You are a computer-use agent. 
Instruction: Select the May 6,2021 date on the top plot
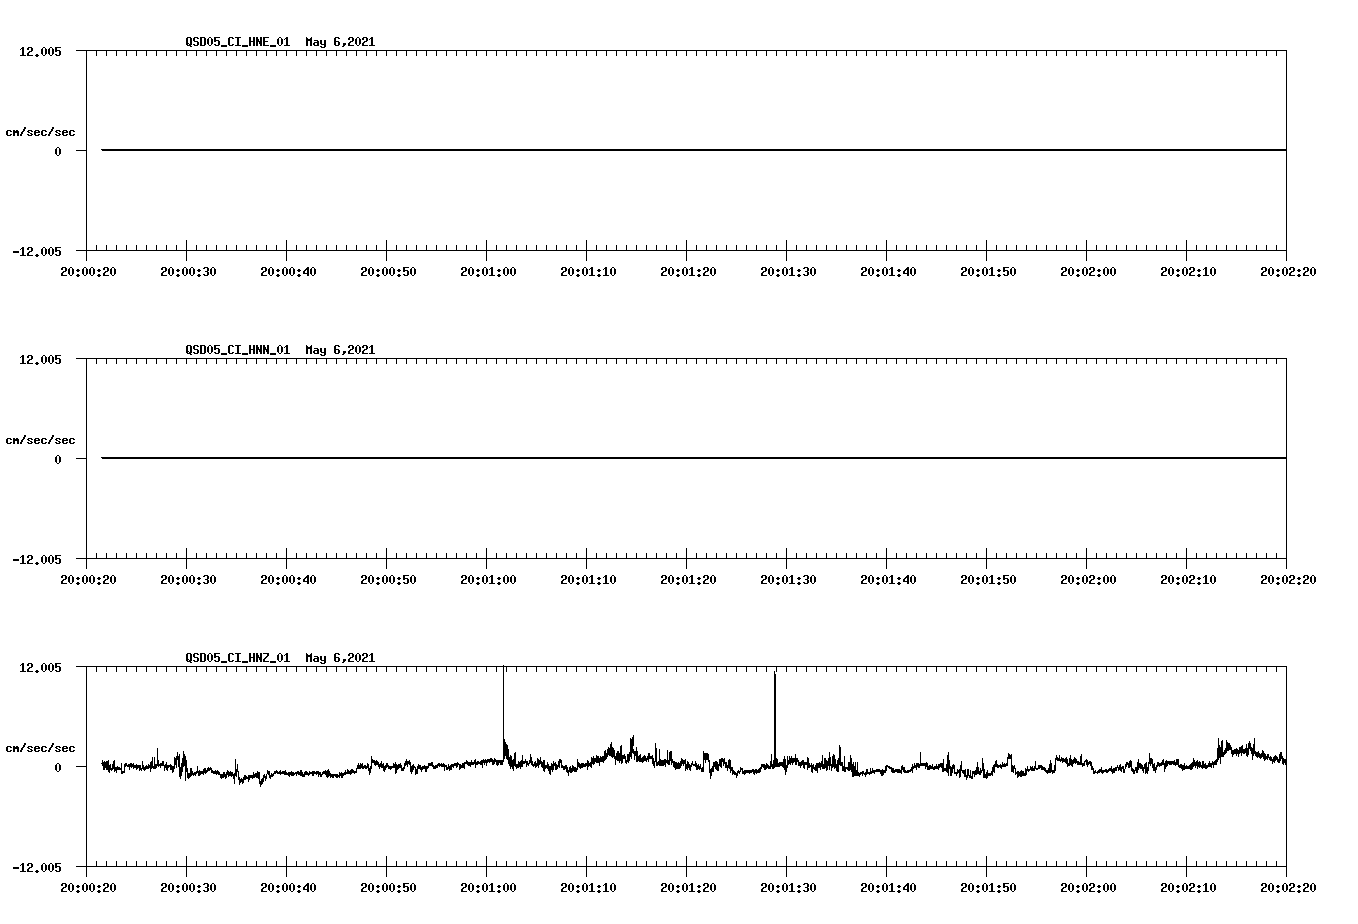tap(340, 42)
